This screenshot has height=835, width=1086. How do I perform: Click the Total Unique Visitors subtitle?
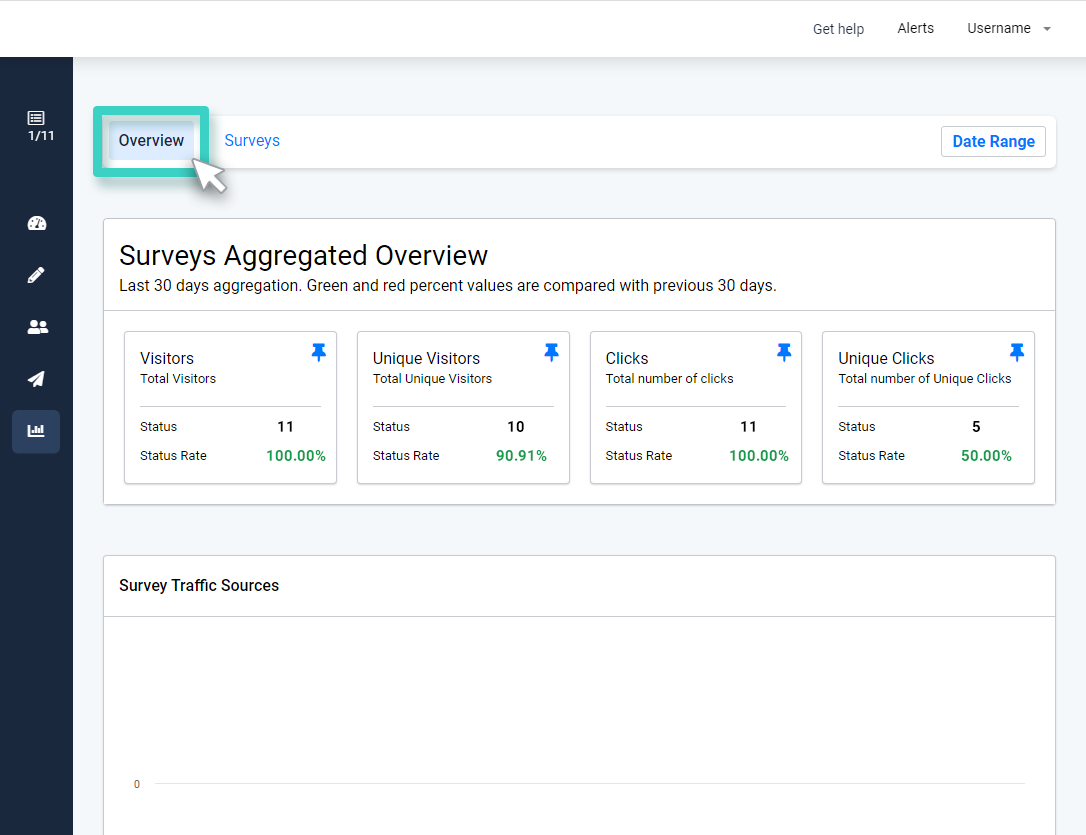432,379
